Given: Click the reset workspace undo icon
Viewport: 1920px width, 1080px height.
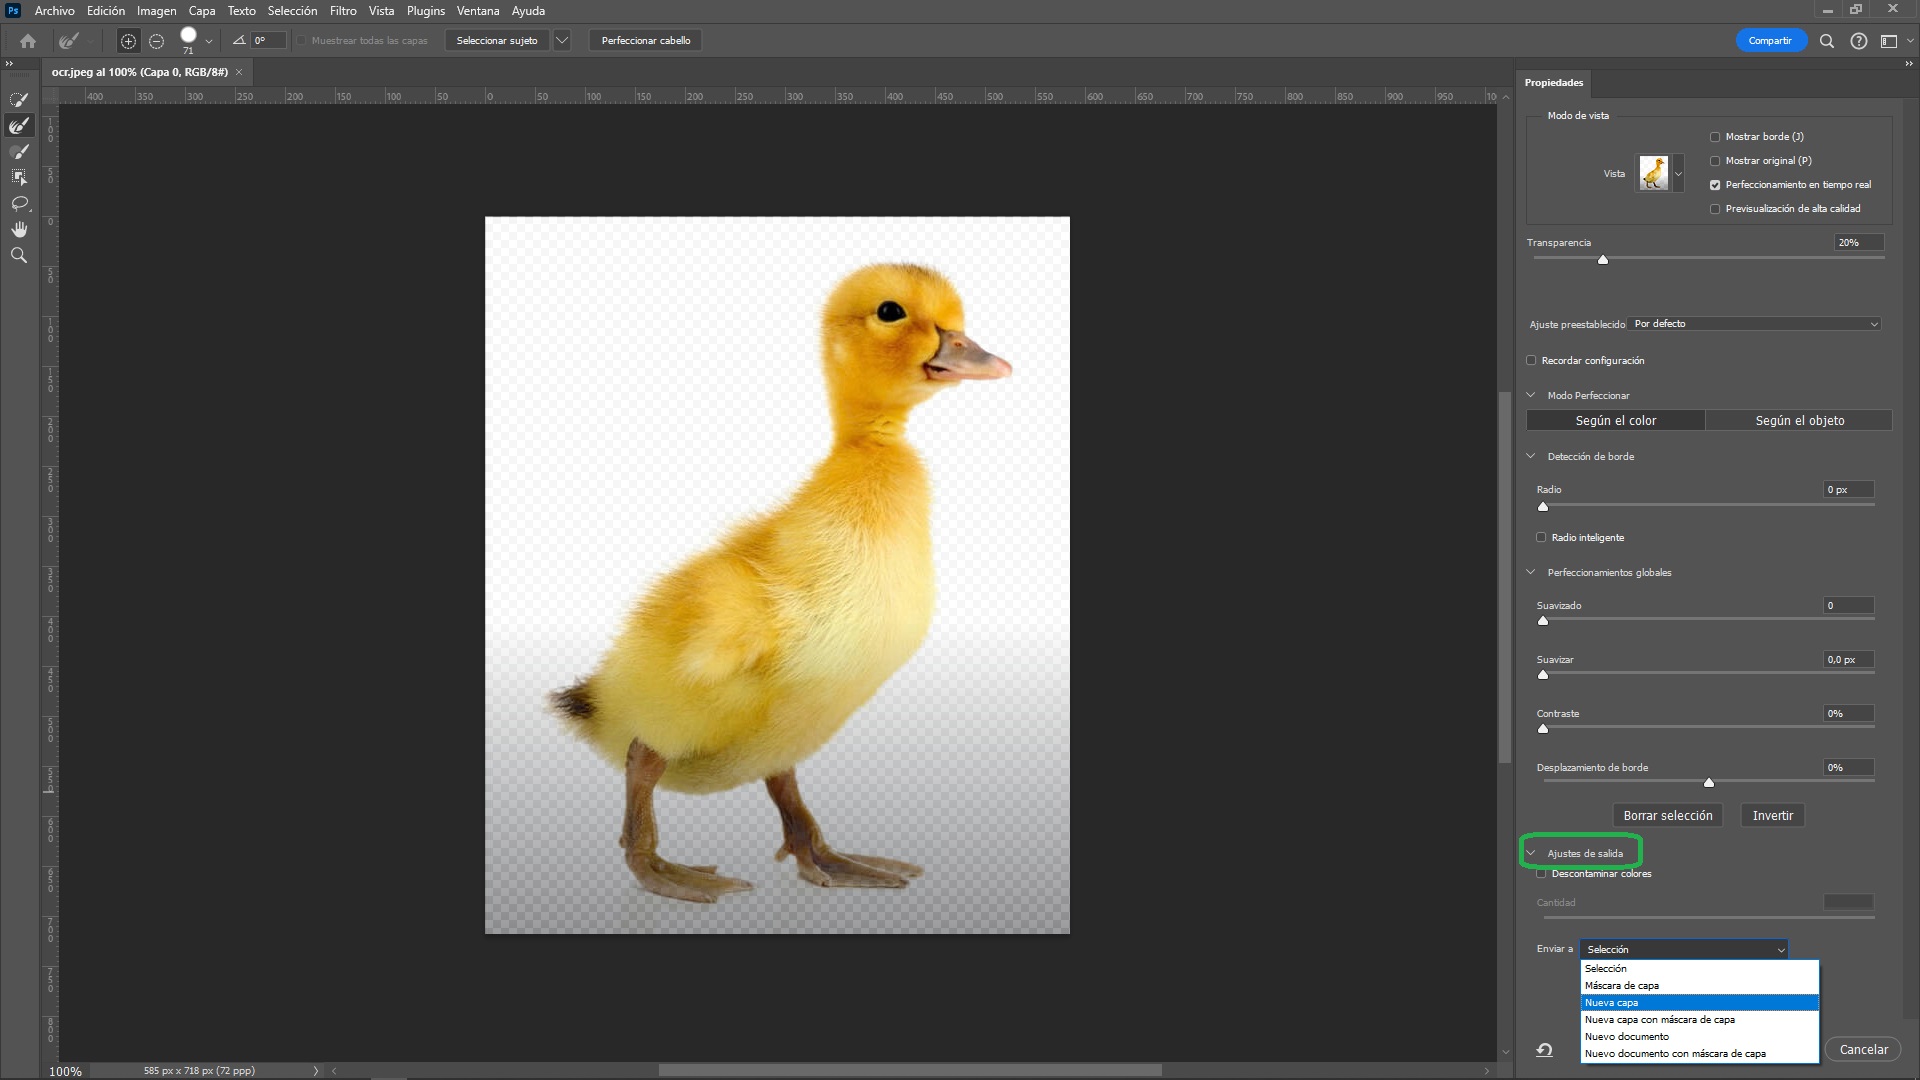Looking at the screenshot, I should (1545, 1049).
